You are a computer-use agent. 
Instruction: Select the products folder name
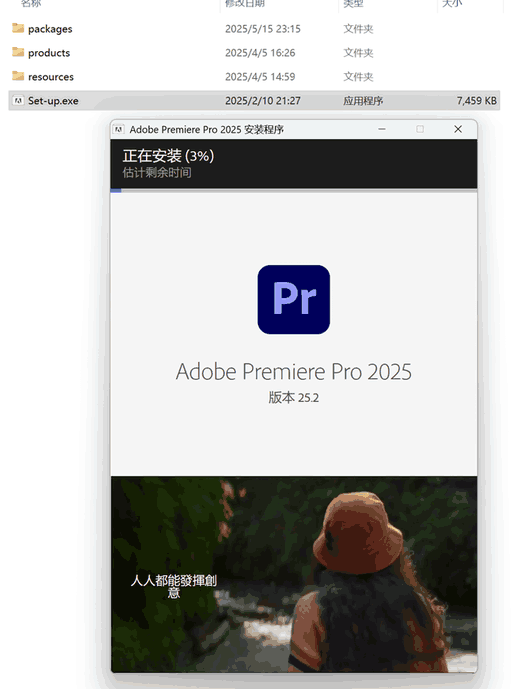click(49, 53)
